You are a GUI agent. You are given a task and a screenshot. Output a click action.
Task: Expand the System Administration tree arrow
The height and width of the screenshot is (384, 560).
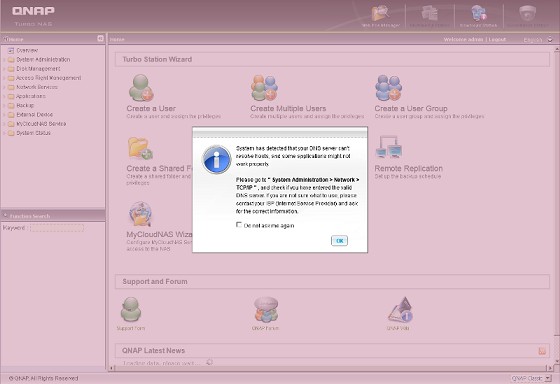[x=4, y=60]
